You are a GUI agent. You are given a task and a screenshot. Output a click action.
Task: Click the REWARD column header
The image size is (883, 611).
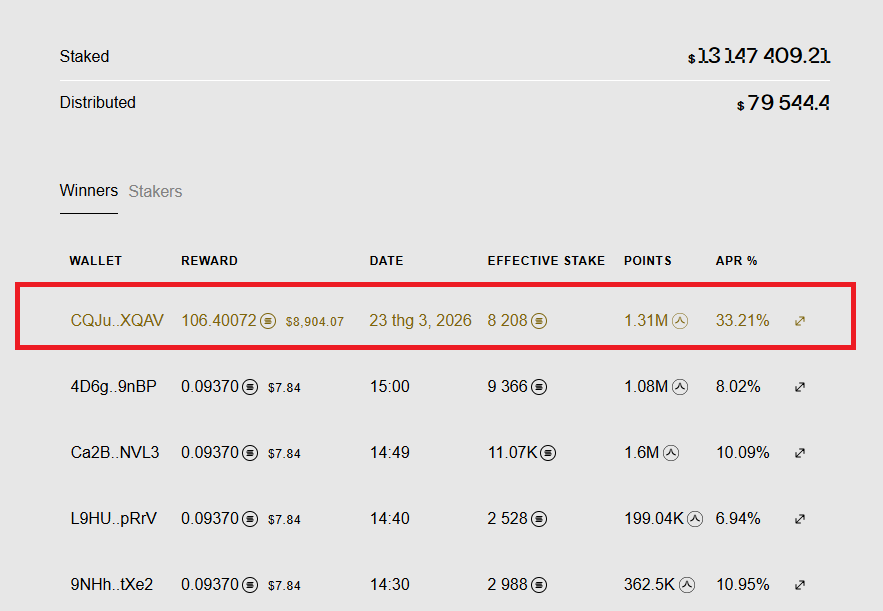(x=209, y=261)
